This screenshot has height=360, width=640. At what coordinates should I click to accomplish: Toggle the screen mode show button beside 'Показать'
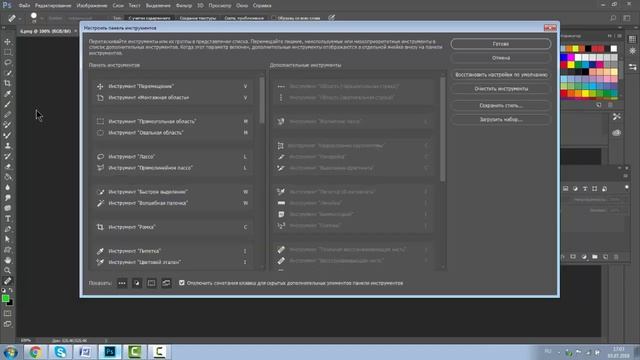166,283
